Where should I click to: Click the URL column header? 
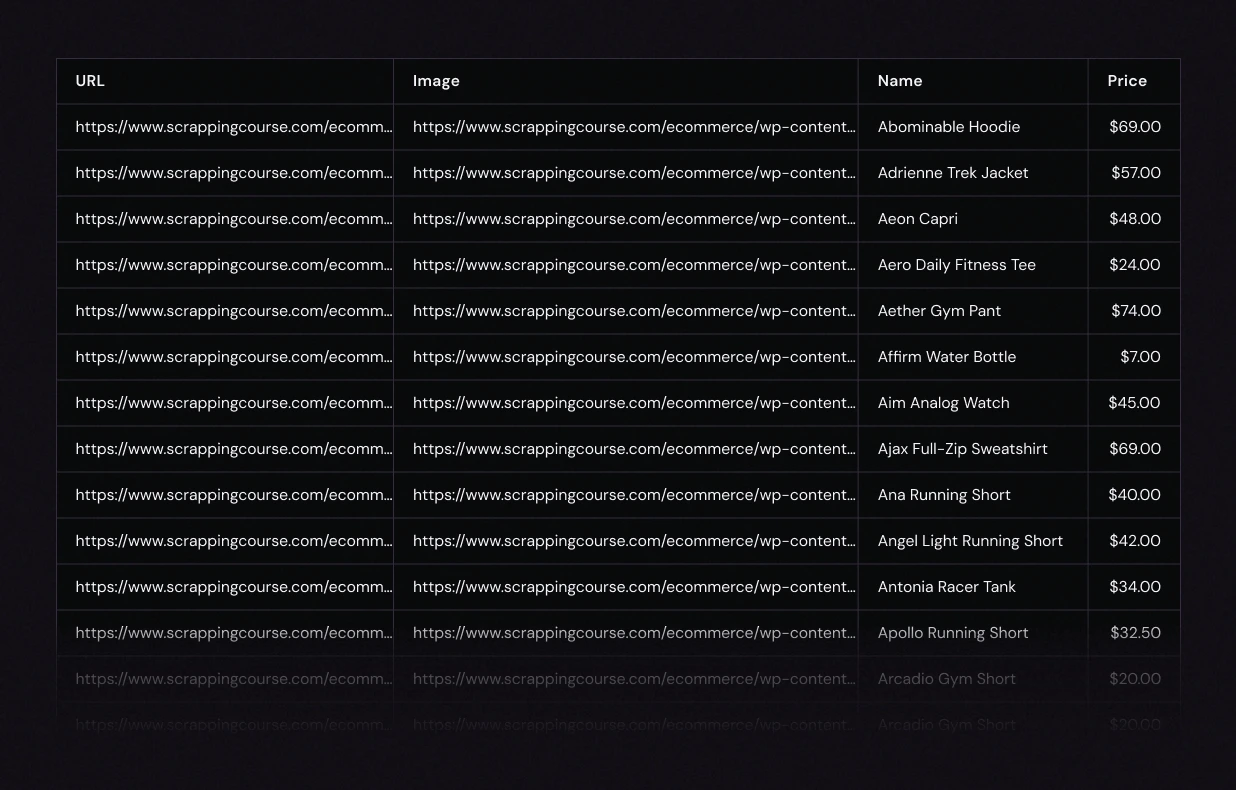click(x=90, y=81)
